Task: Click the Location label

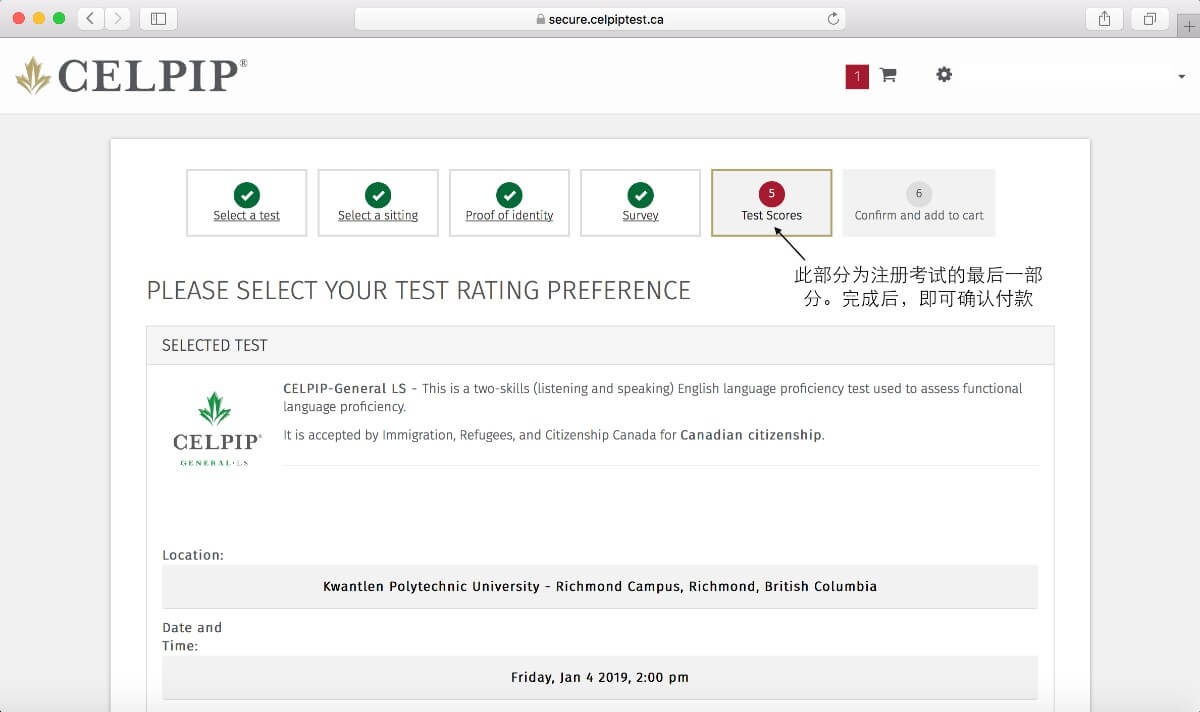Action: 193,555
